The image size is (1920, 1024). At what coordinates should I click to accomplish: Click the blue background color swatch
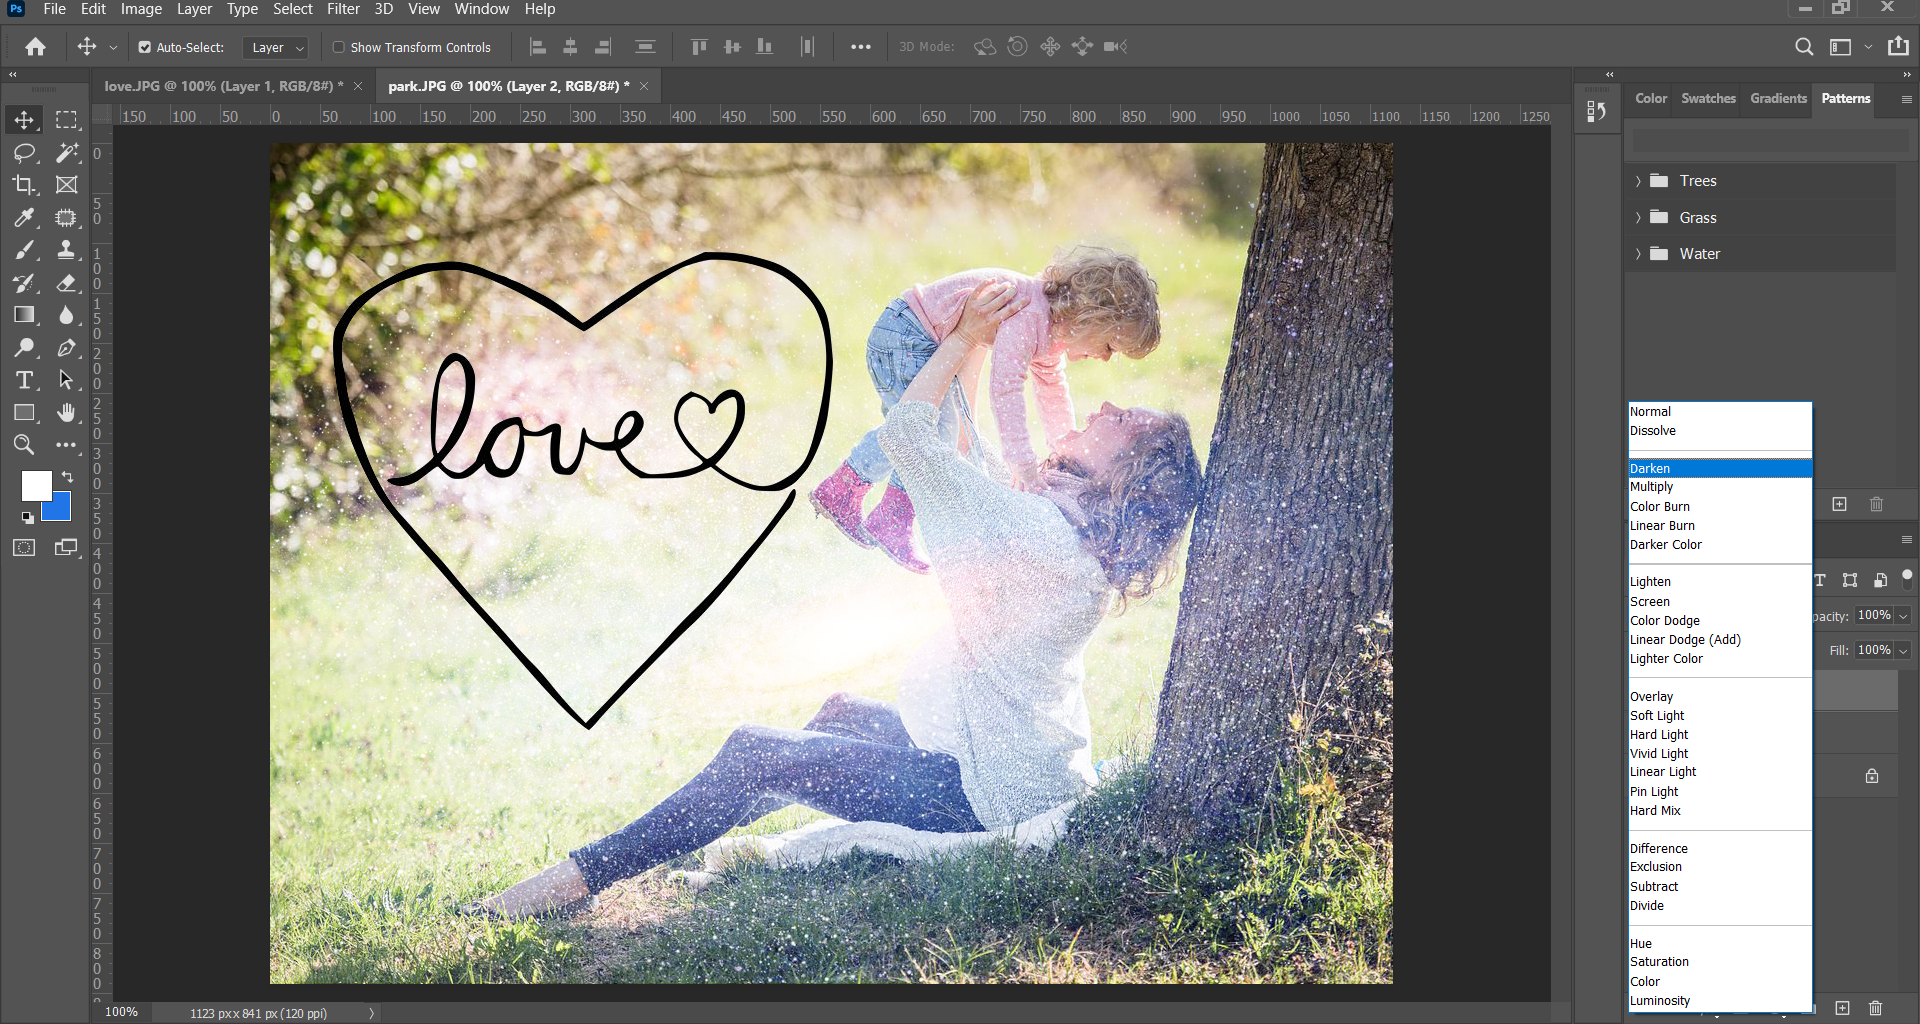[x=60, y=510]
